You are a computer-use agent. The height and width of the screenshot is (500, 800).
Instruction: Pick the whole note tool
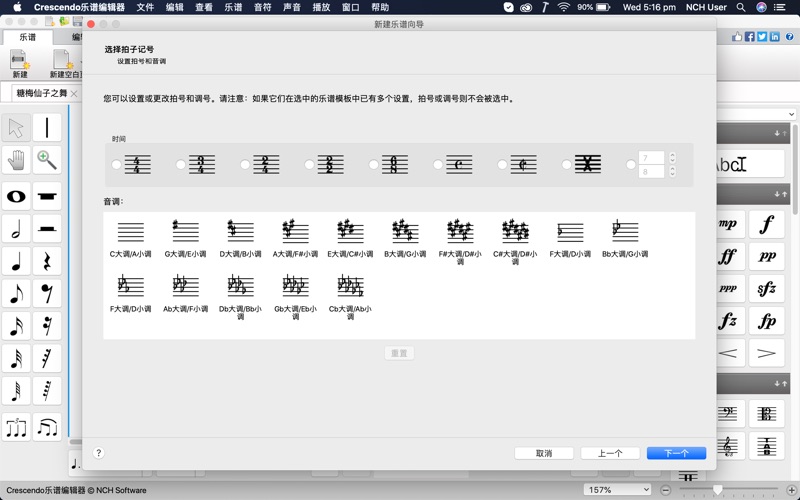coord(16,197)
